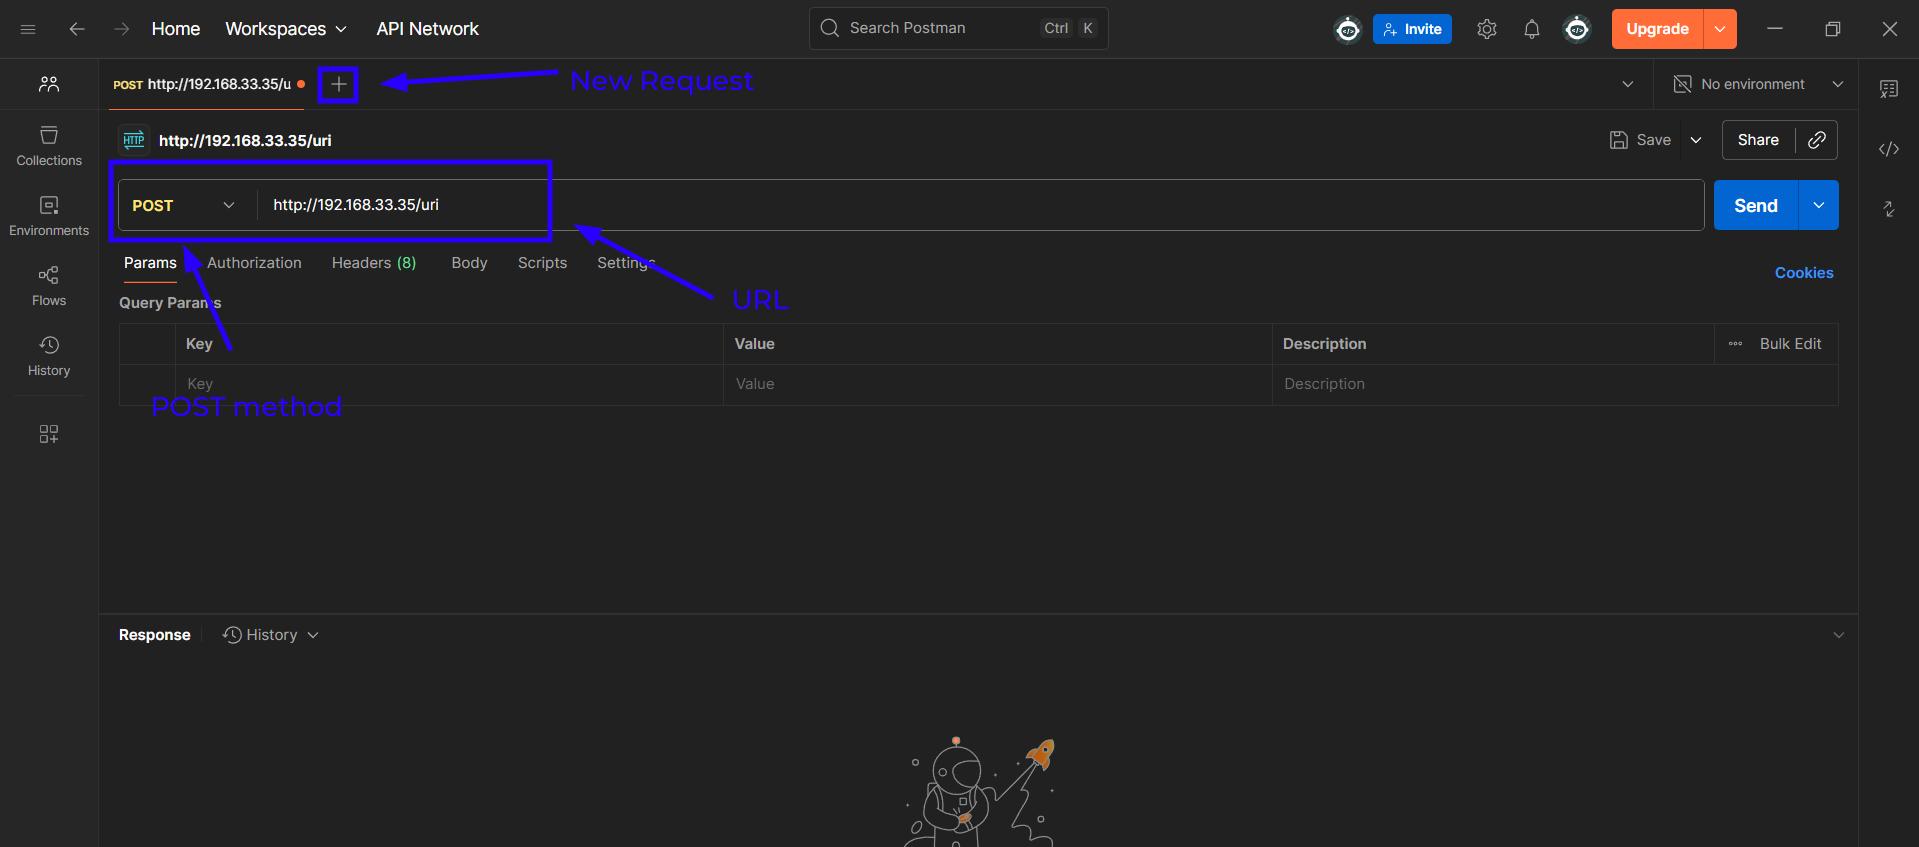Image resolution: width=1919 pixels, height=847 pixels.
Task: Click the HTTP request type icon
Action: click(133, 140)
